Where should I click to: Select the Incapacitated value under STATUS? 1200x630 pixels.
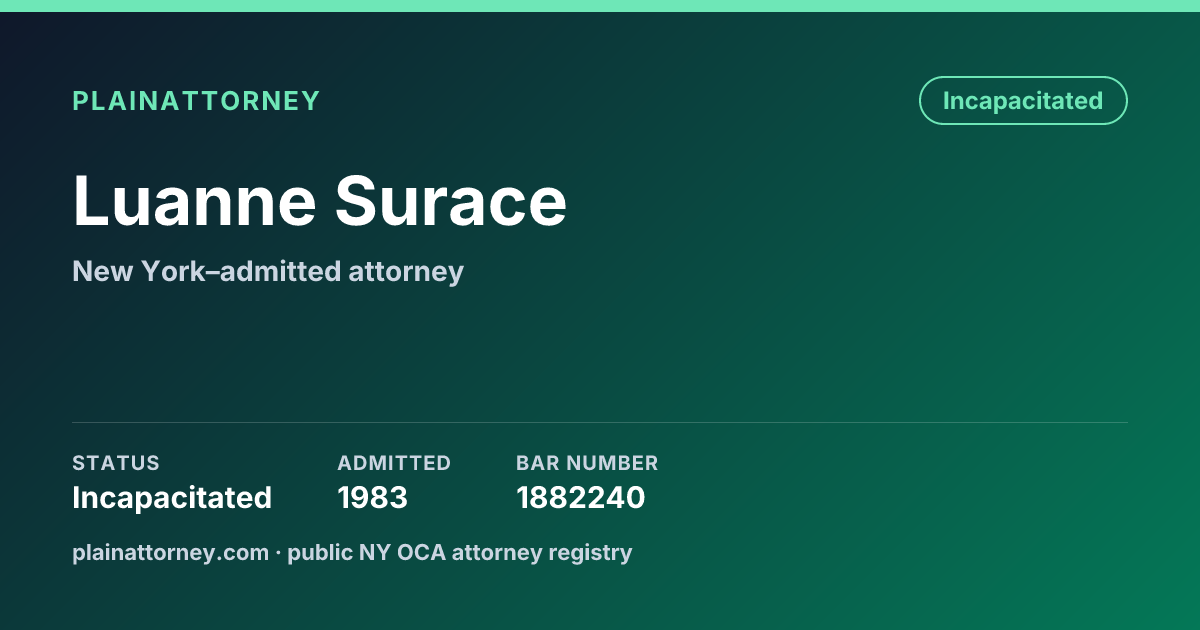coord(172,497)
